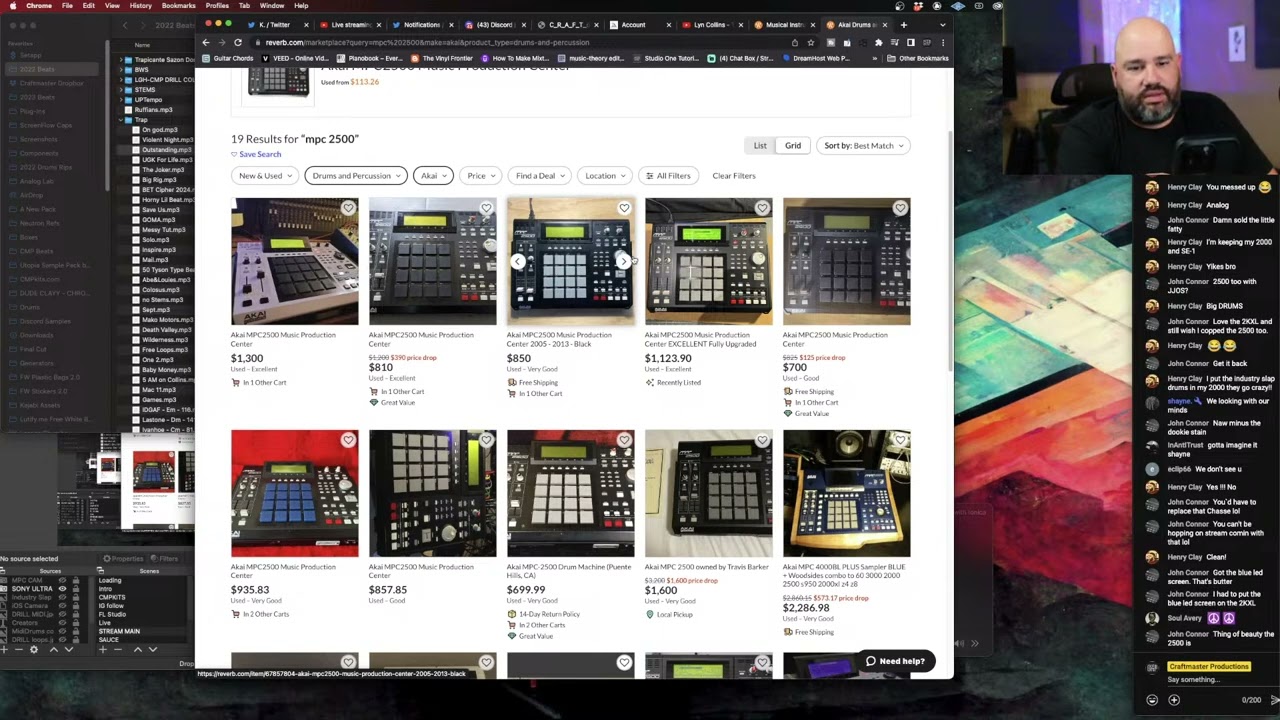Open the Chrome Bookmarks menu
Viewport: 1280px width, 720px height.
coord(178,6)
